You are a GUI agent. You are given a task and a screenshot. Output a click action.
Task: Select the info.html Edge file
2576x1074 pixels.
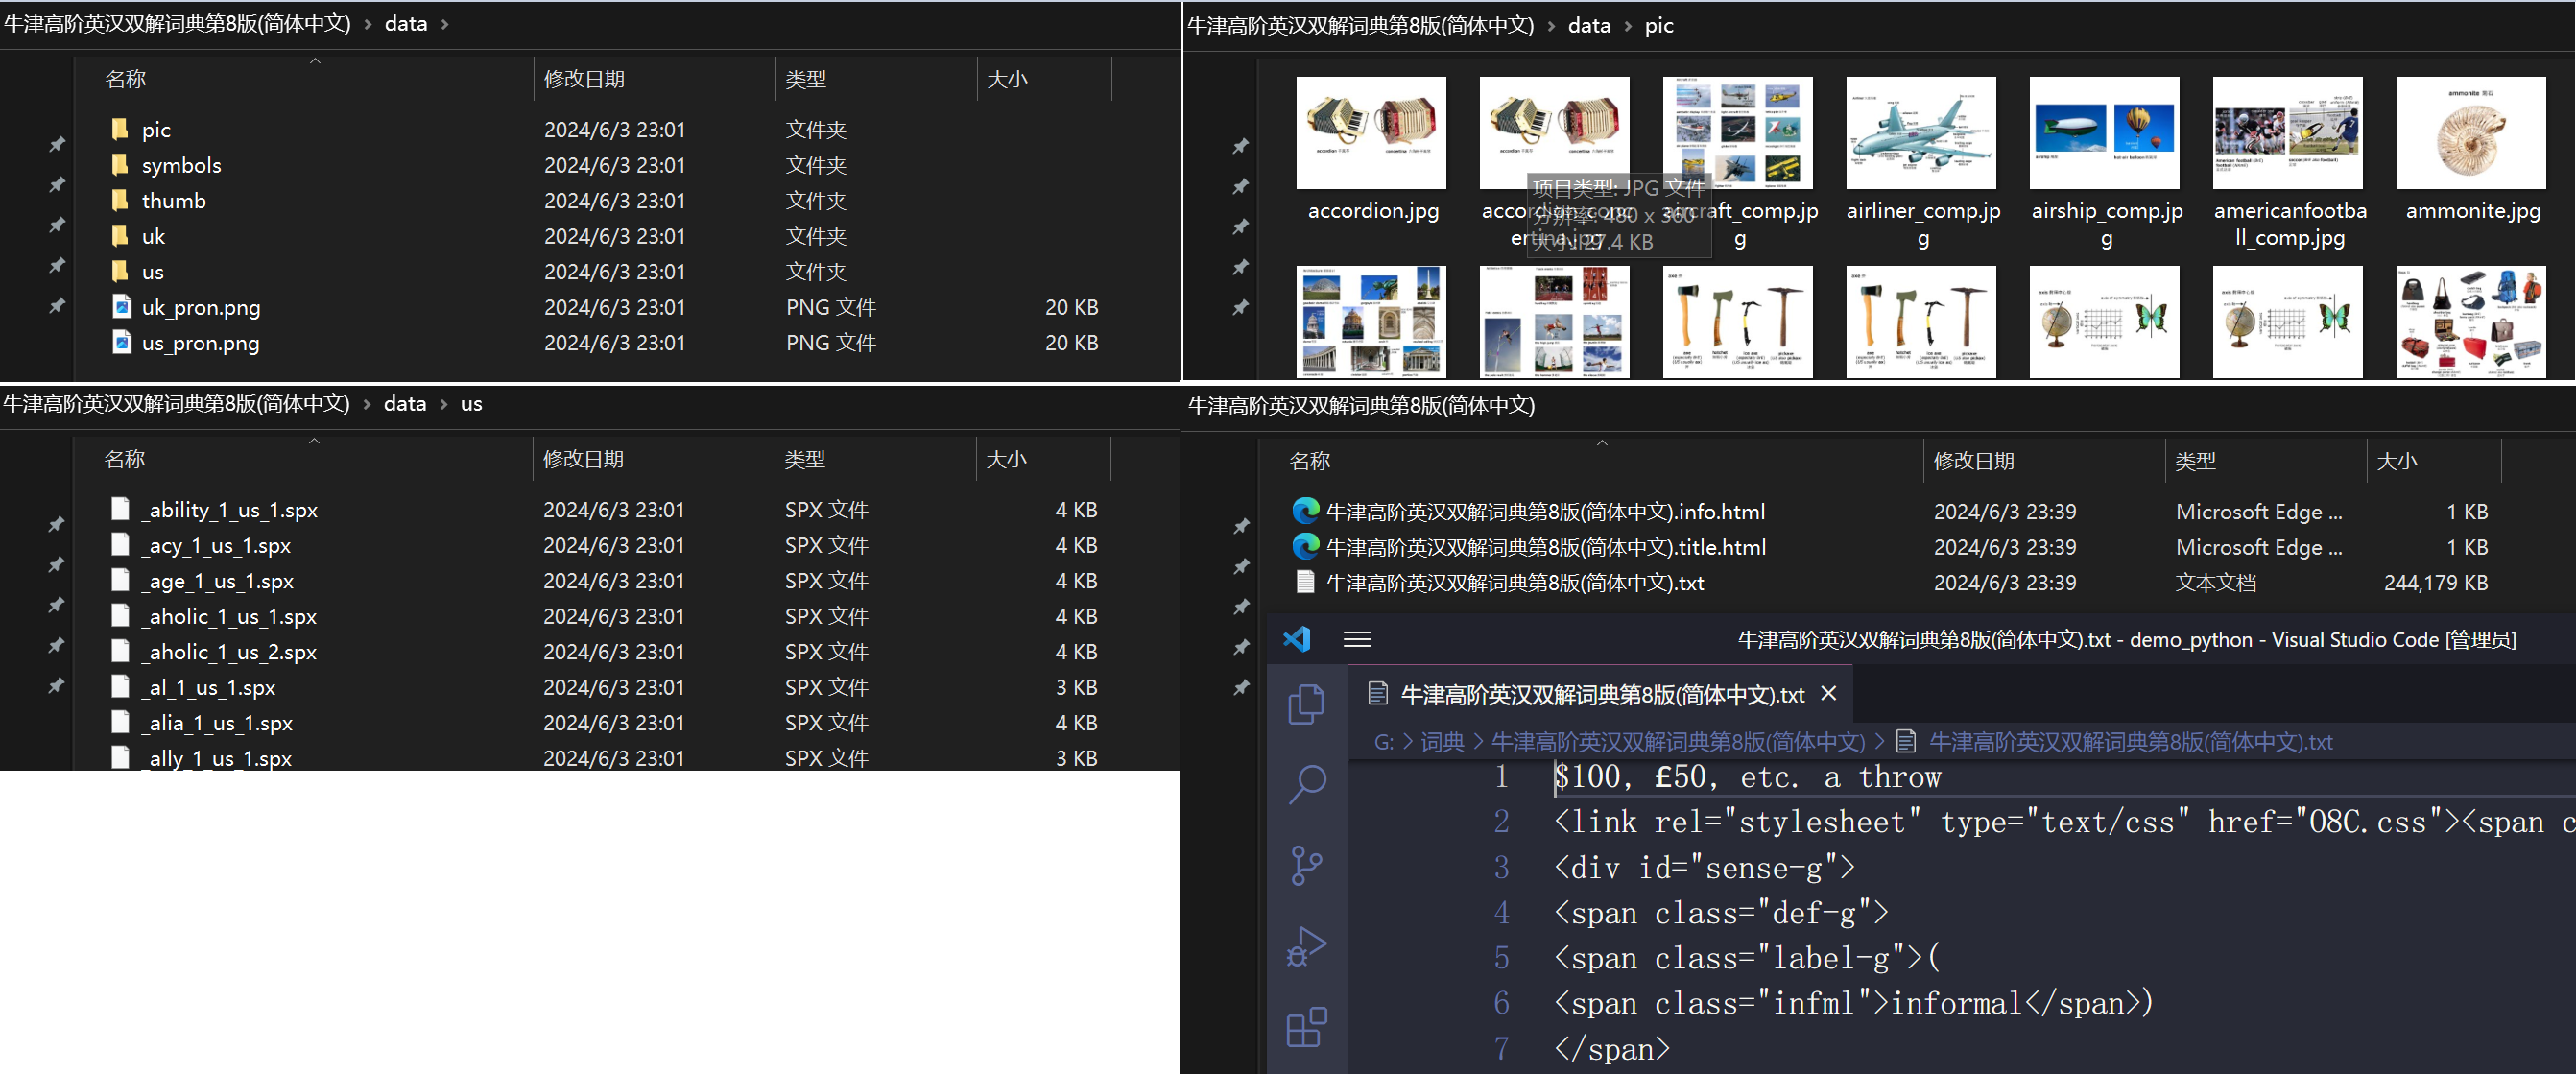pyautogui.click(x=1544, y=512)
